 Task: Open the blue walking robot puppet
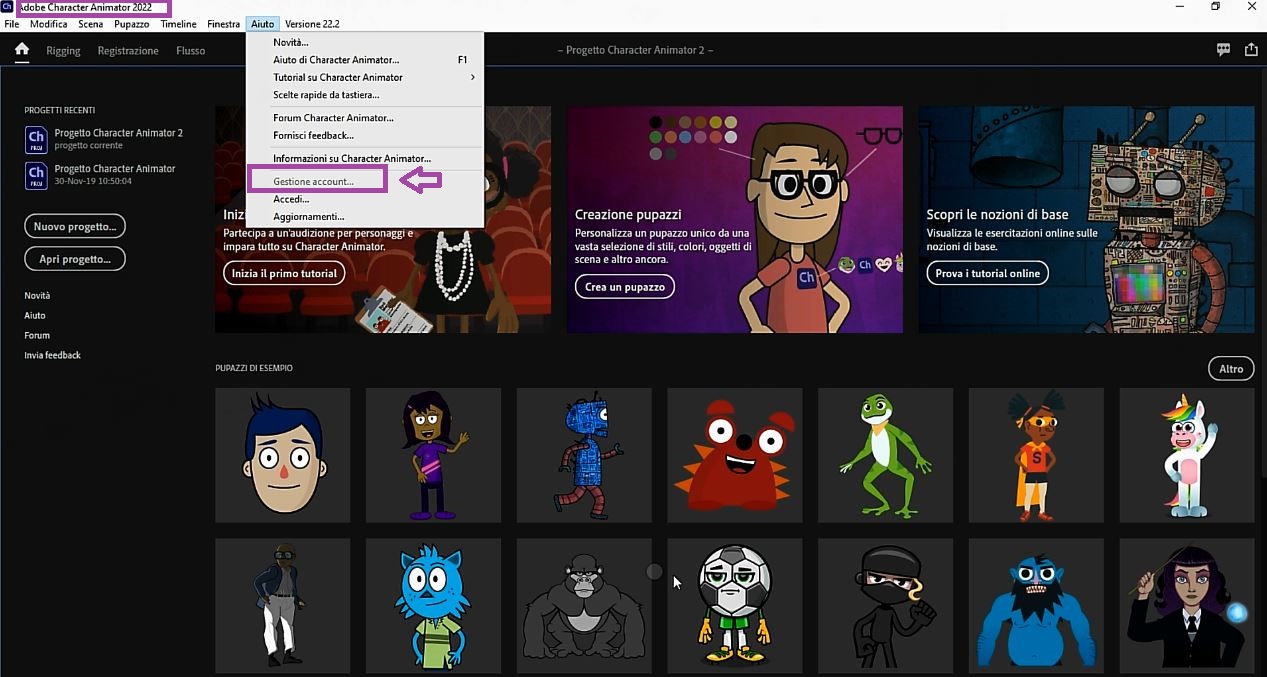point(584,455)
